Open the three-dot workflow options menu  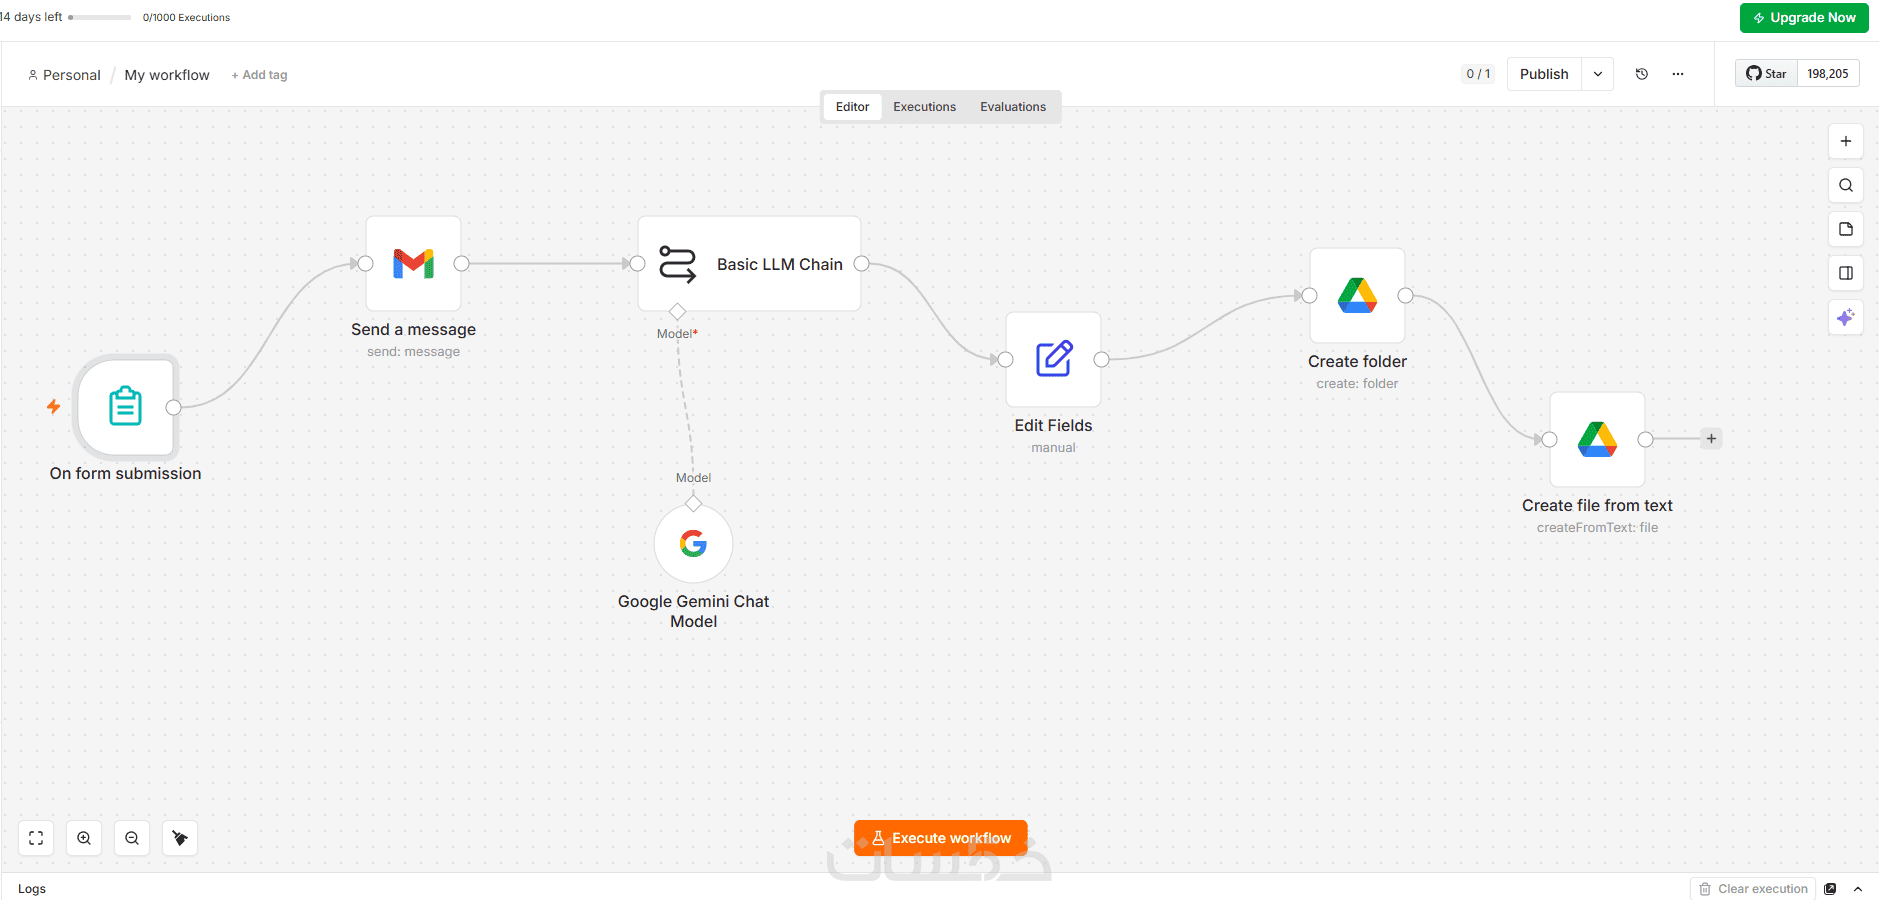[1677, 74]
